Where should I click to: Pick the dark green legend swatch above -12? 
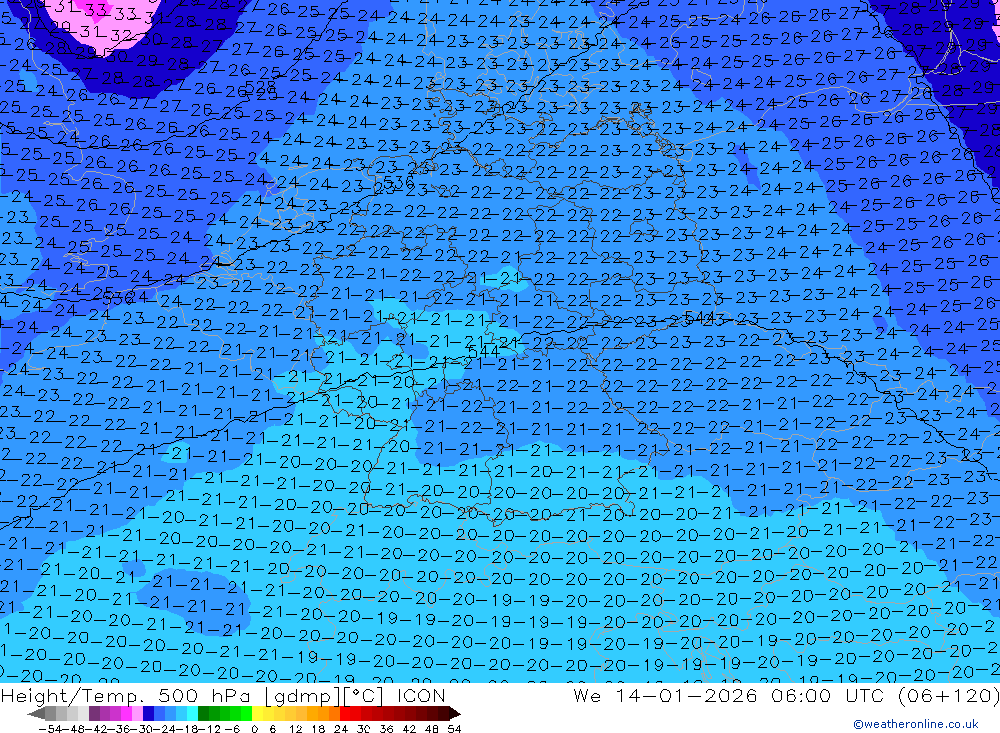tap(203, 713)
